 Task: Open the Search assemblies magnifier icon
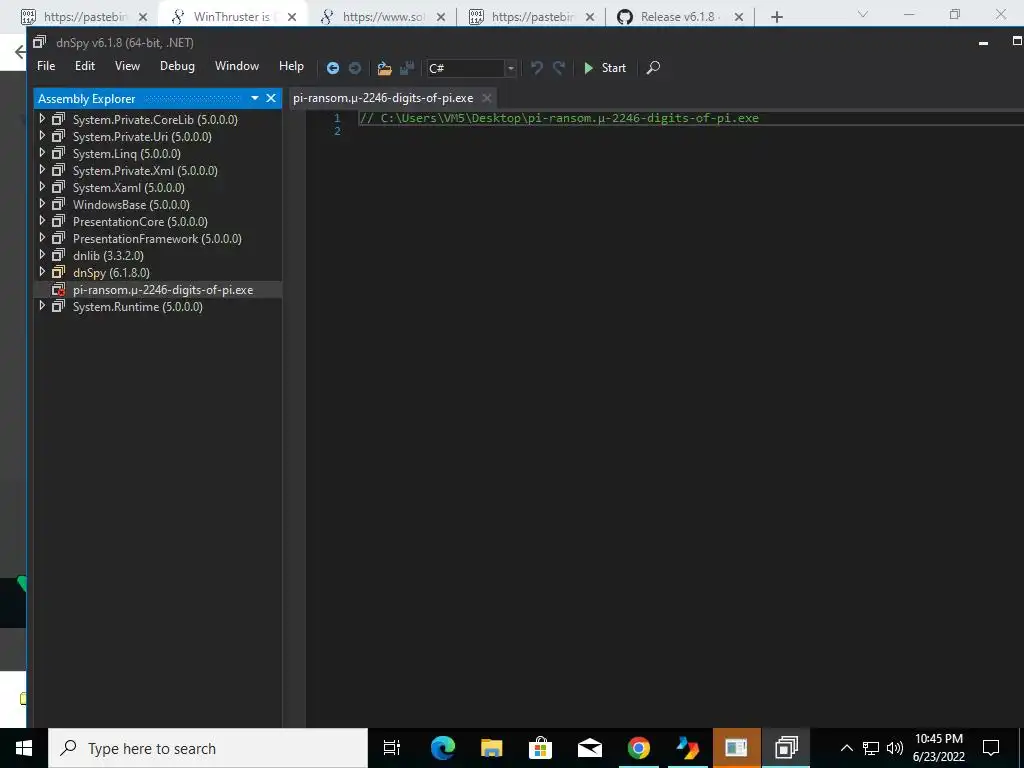652,68
